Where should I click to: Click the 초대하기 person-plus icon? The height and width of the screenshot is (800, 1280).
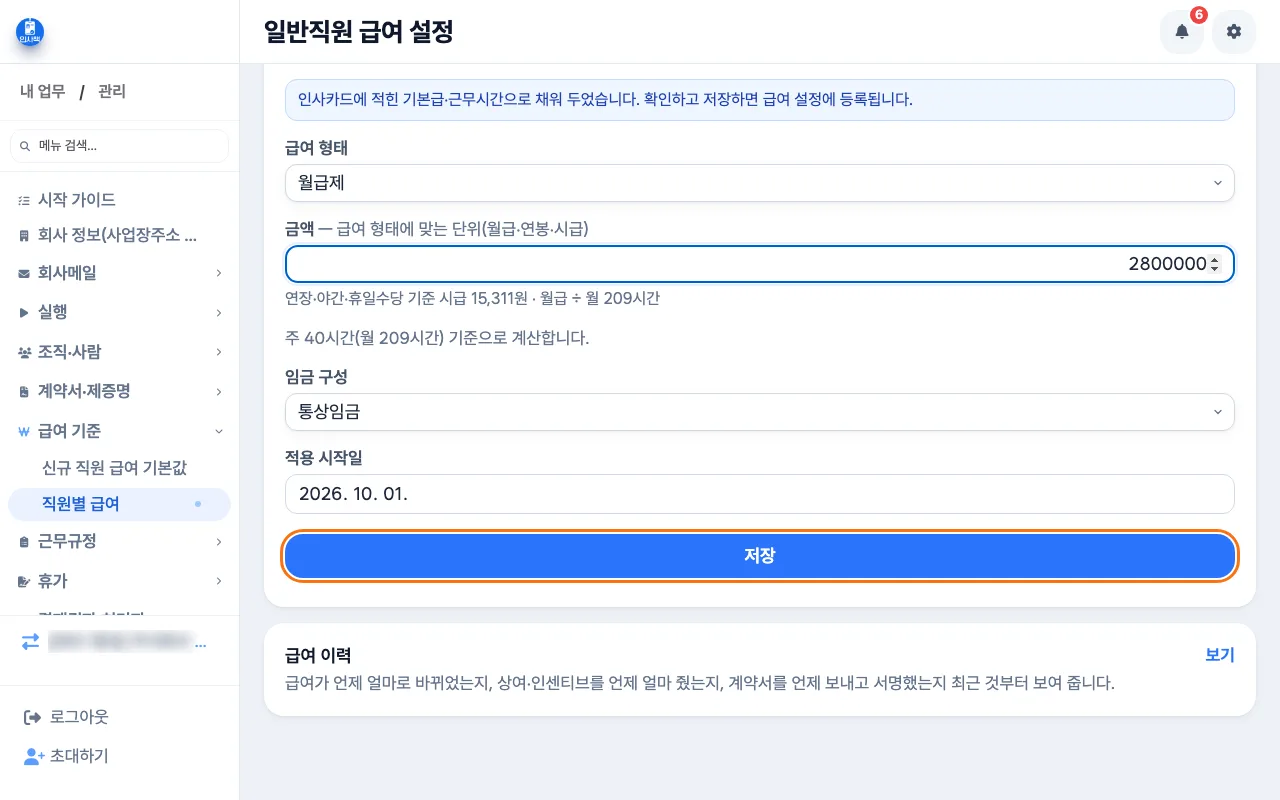point(33,756)
